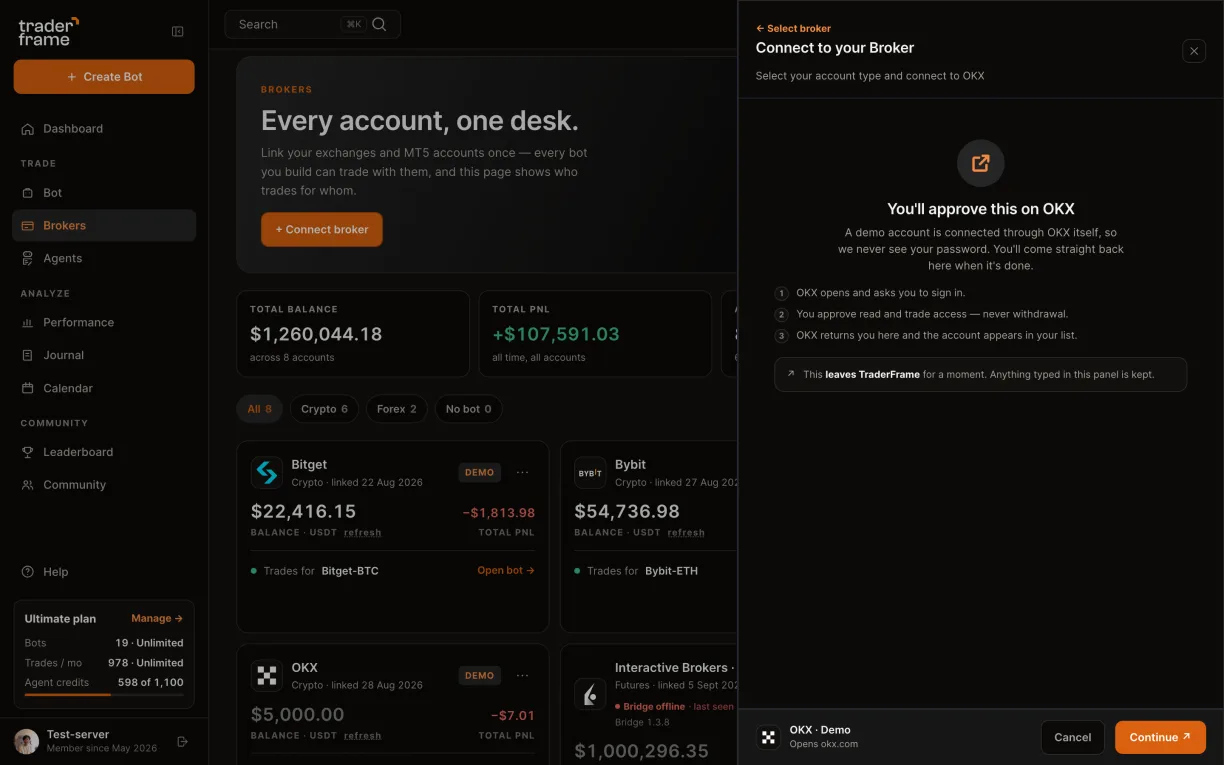
Task: Open the Community page
Action: [104, 485]
